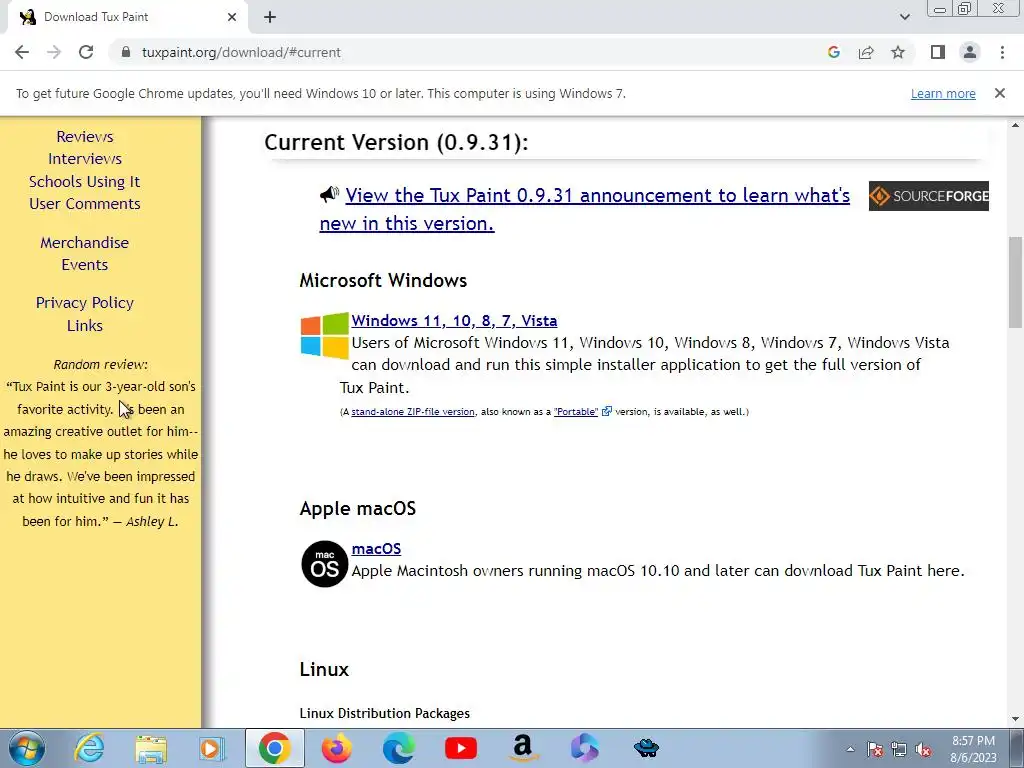Viewport: 1024px width, 768px height.
Task: Switch to Chrome in the taskbar
Action: pos(274,748)
